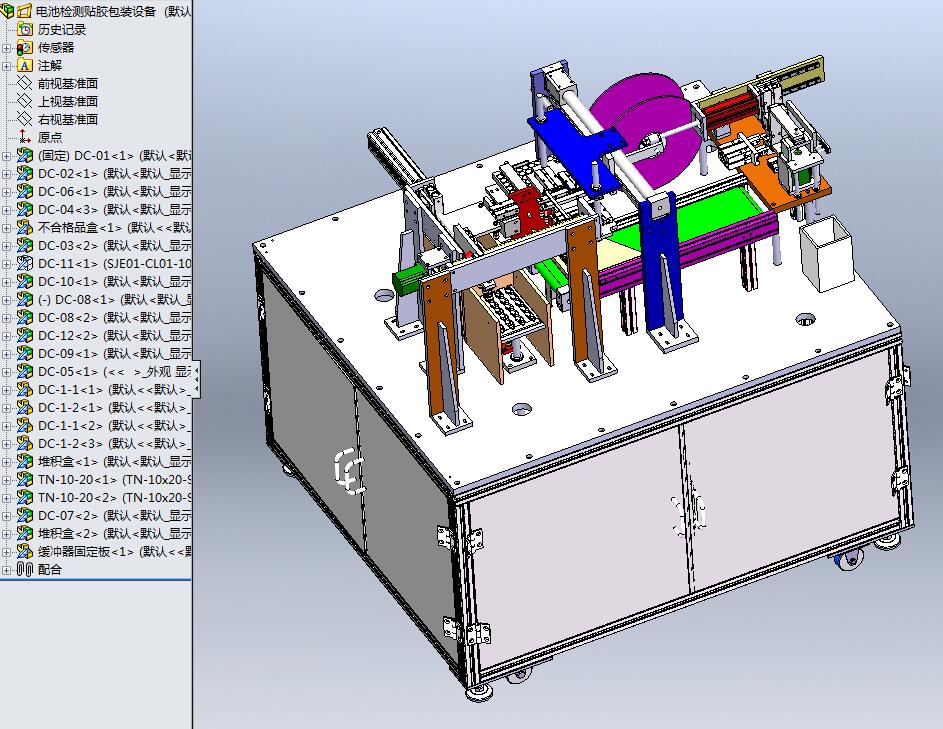Select the white reject box on the tabletop

pyautogui.click(x=827, y=253)
